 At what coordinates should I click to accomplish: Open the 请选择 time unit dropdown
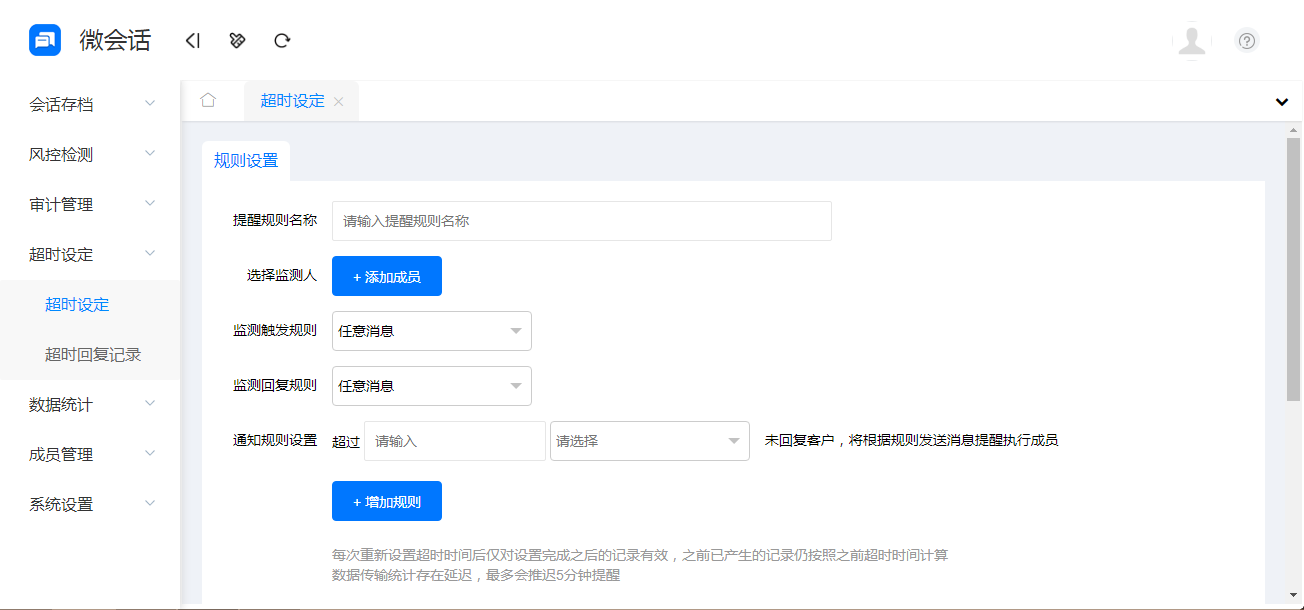649,440
